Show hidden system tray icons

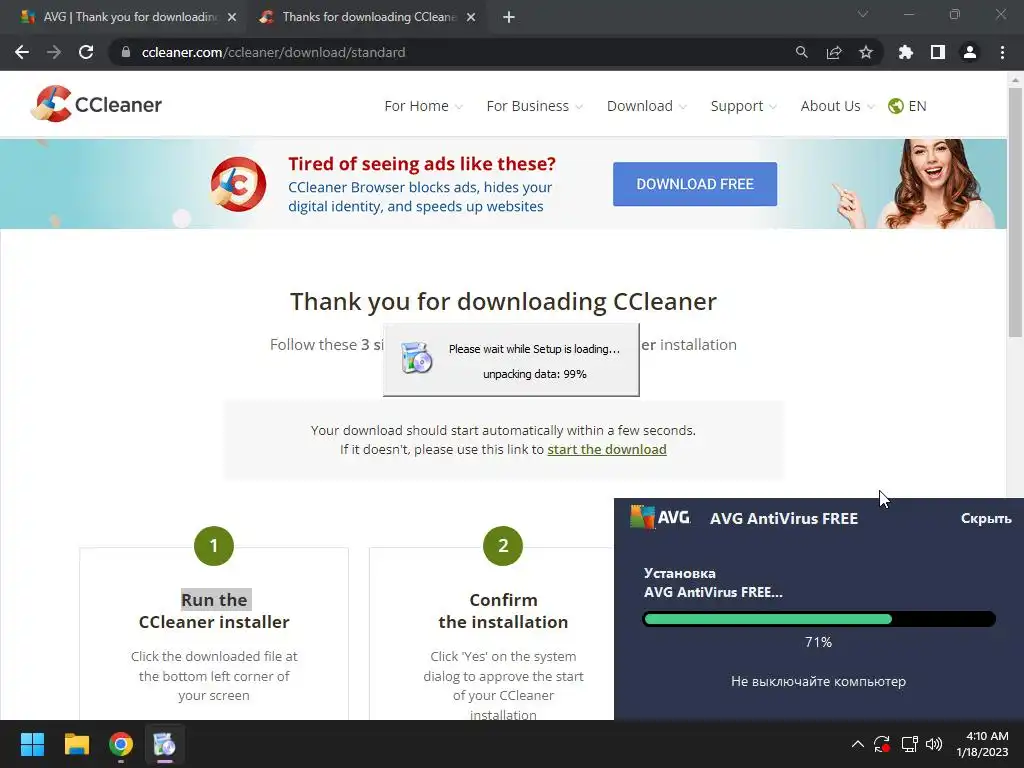pos(858,744)
